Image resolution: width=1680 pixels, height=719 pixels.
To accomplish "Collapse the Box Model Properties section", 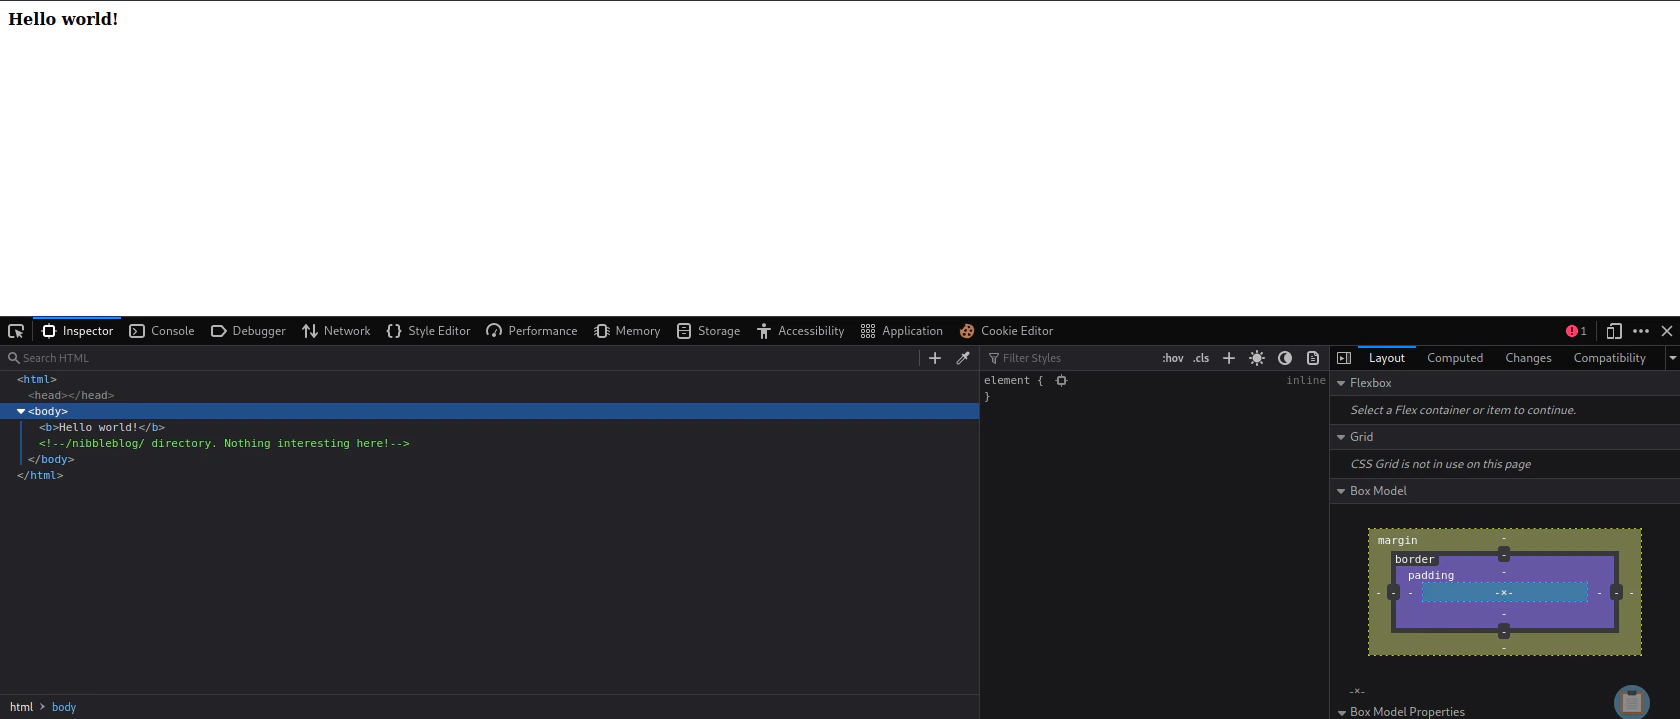I will tap(1341, 712).
